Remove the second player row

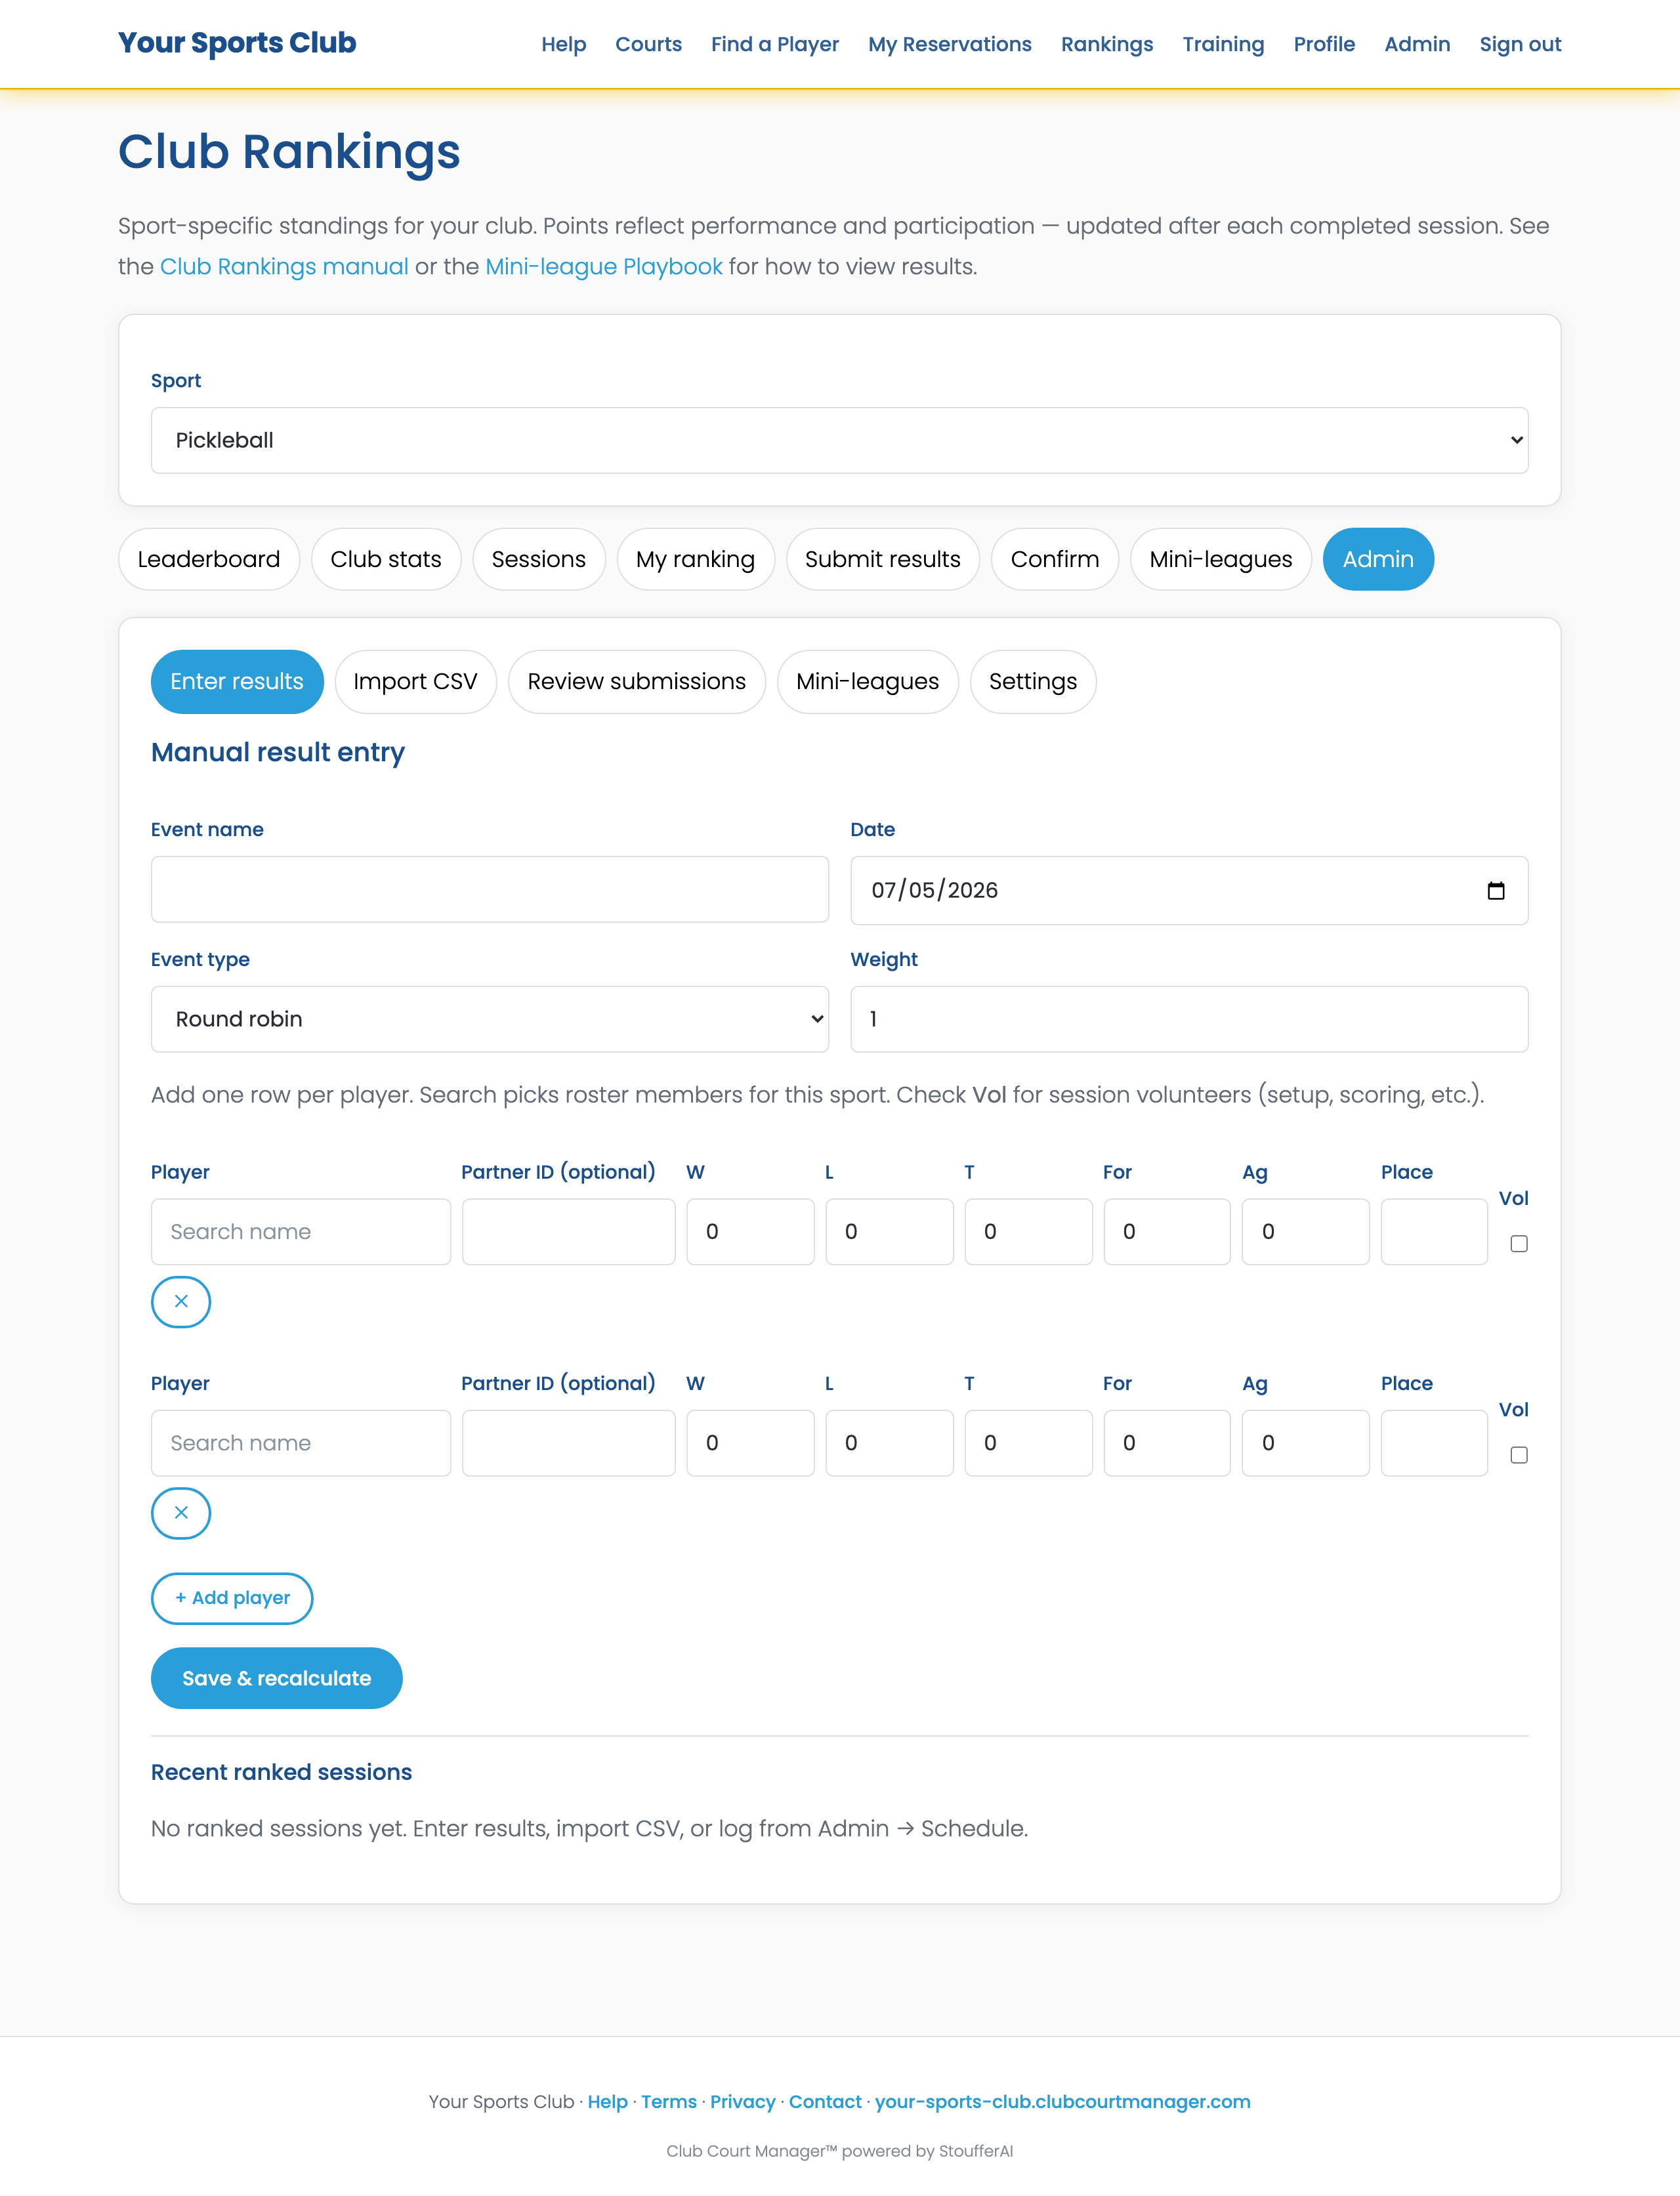pos(181,1512)
